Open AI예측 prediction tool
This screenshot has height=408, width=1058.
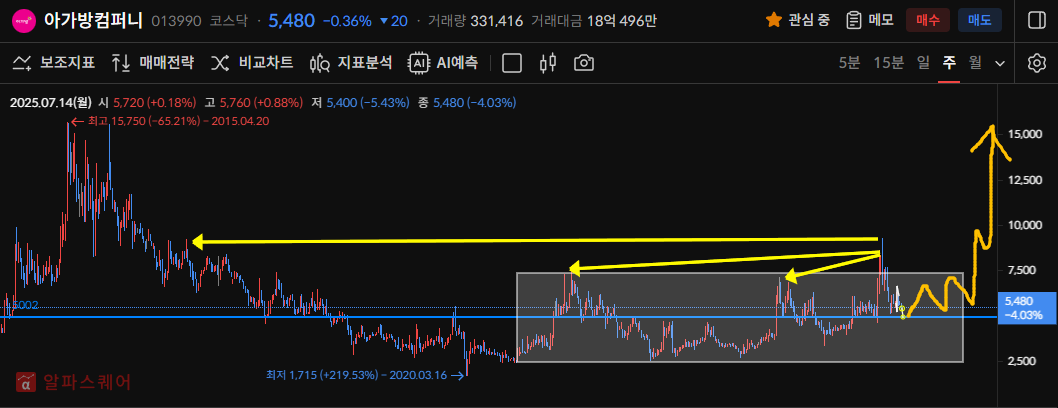coord(443,63)
